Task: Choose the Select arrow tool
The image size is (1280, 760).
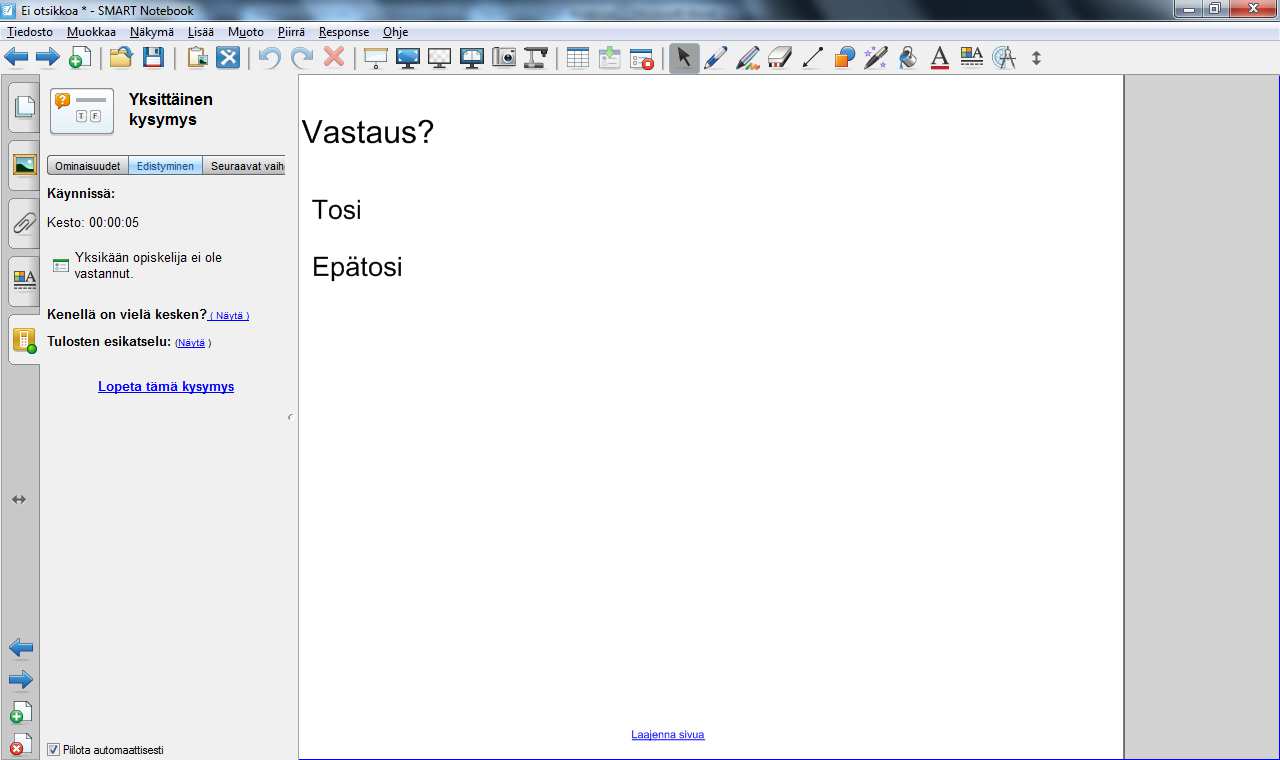Action: [x=684, y=58]
